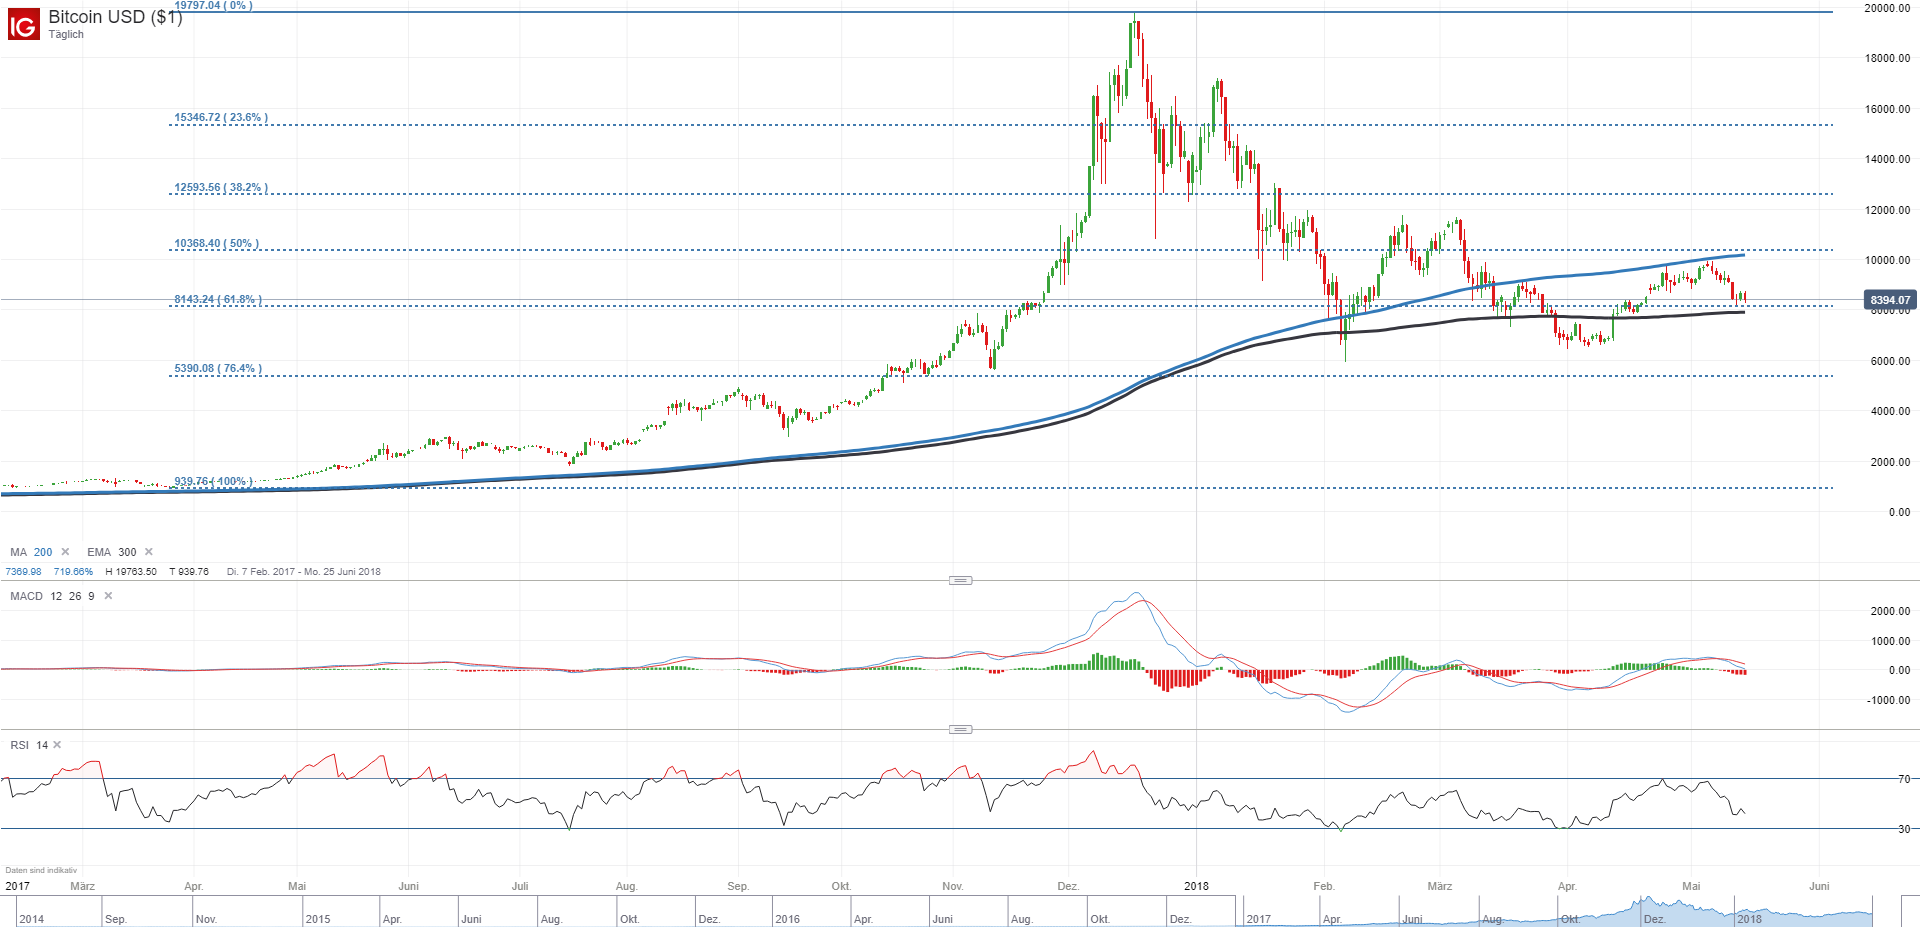Image resolution: width=1920 pixels, height=927 pixels.
Task: Select the 939.76 (100%) Fibonacci label
Action: [214, 481]
